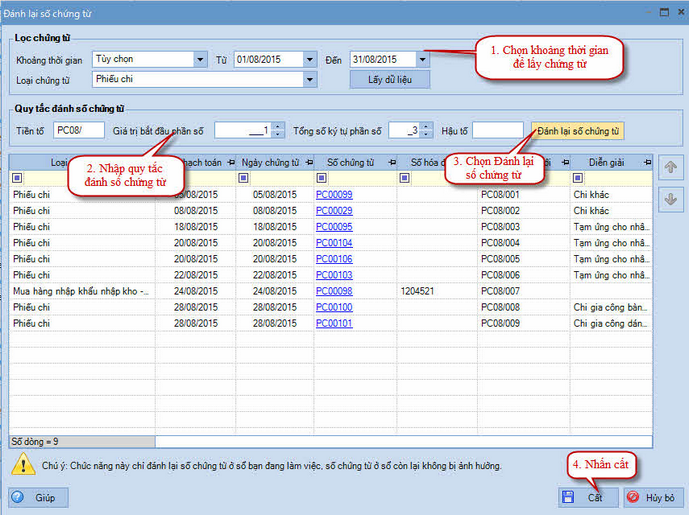
Task: Open the Từ date picker arrow
Action: pyautogui.click(x=310, y=59)
